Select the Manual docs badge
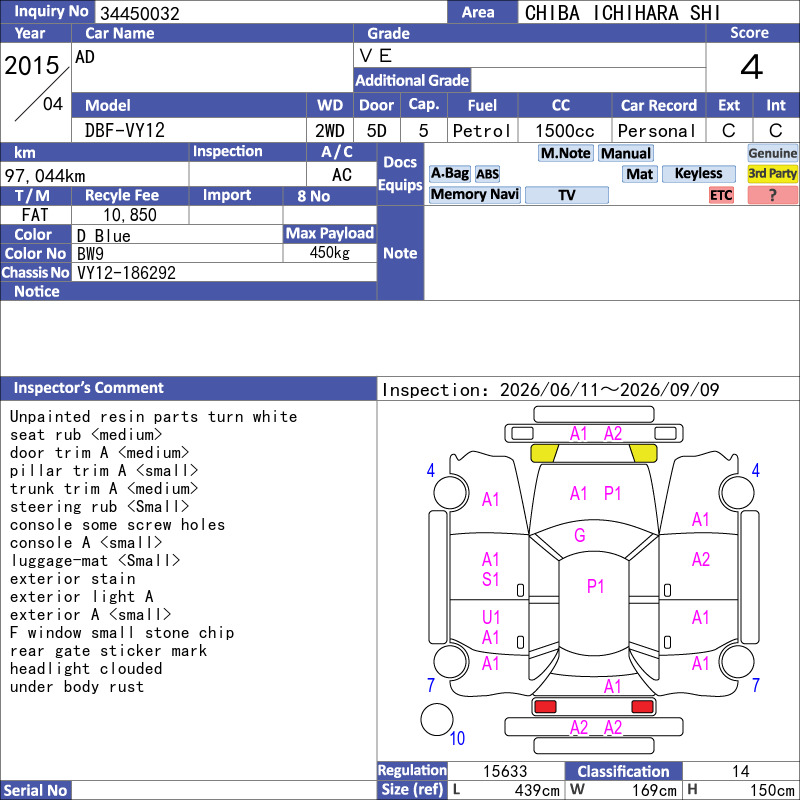Viewport: 800px width, 800px height. [x=626, y=153]
